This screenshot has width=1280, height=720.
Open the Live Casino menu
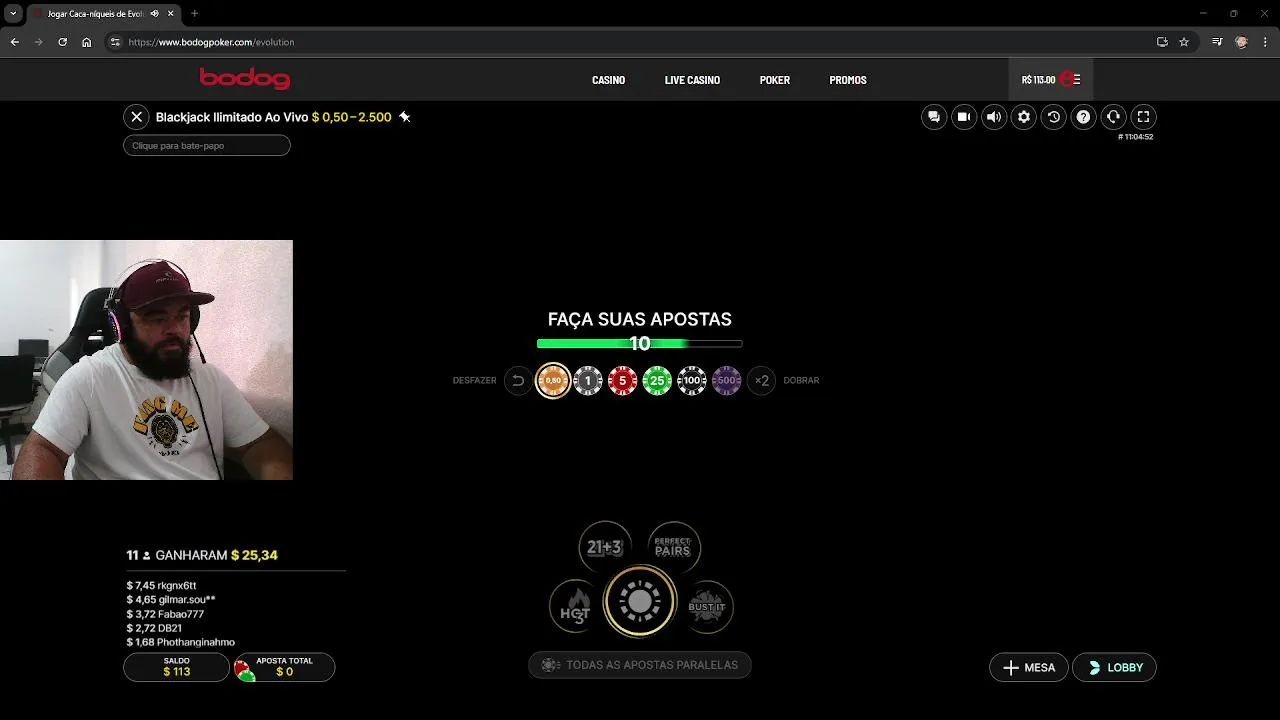(692, 80)
